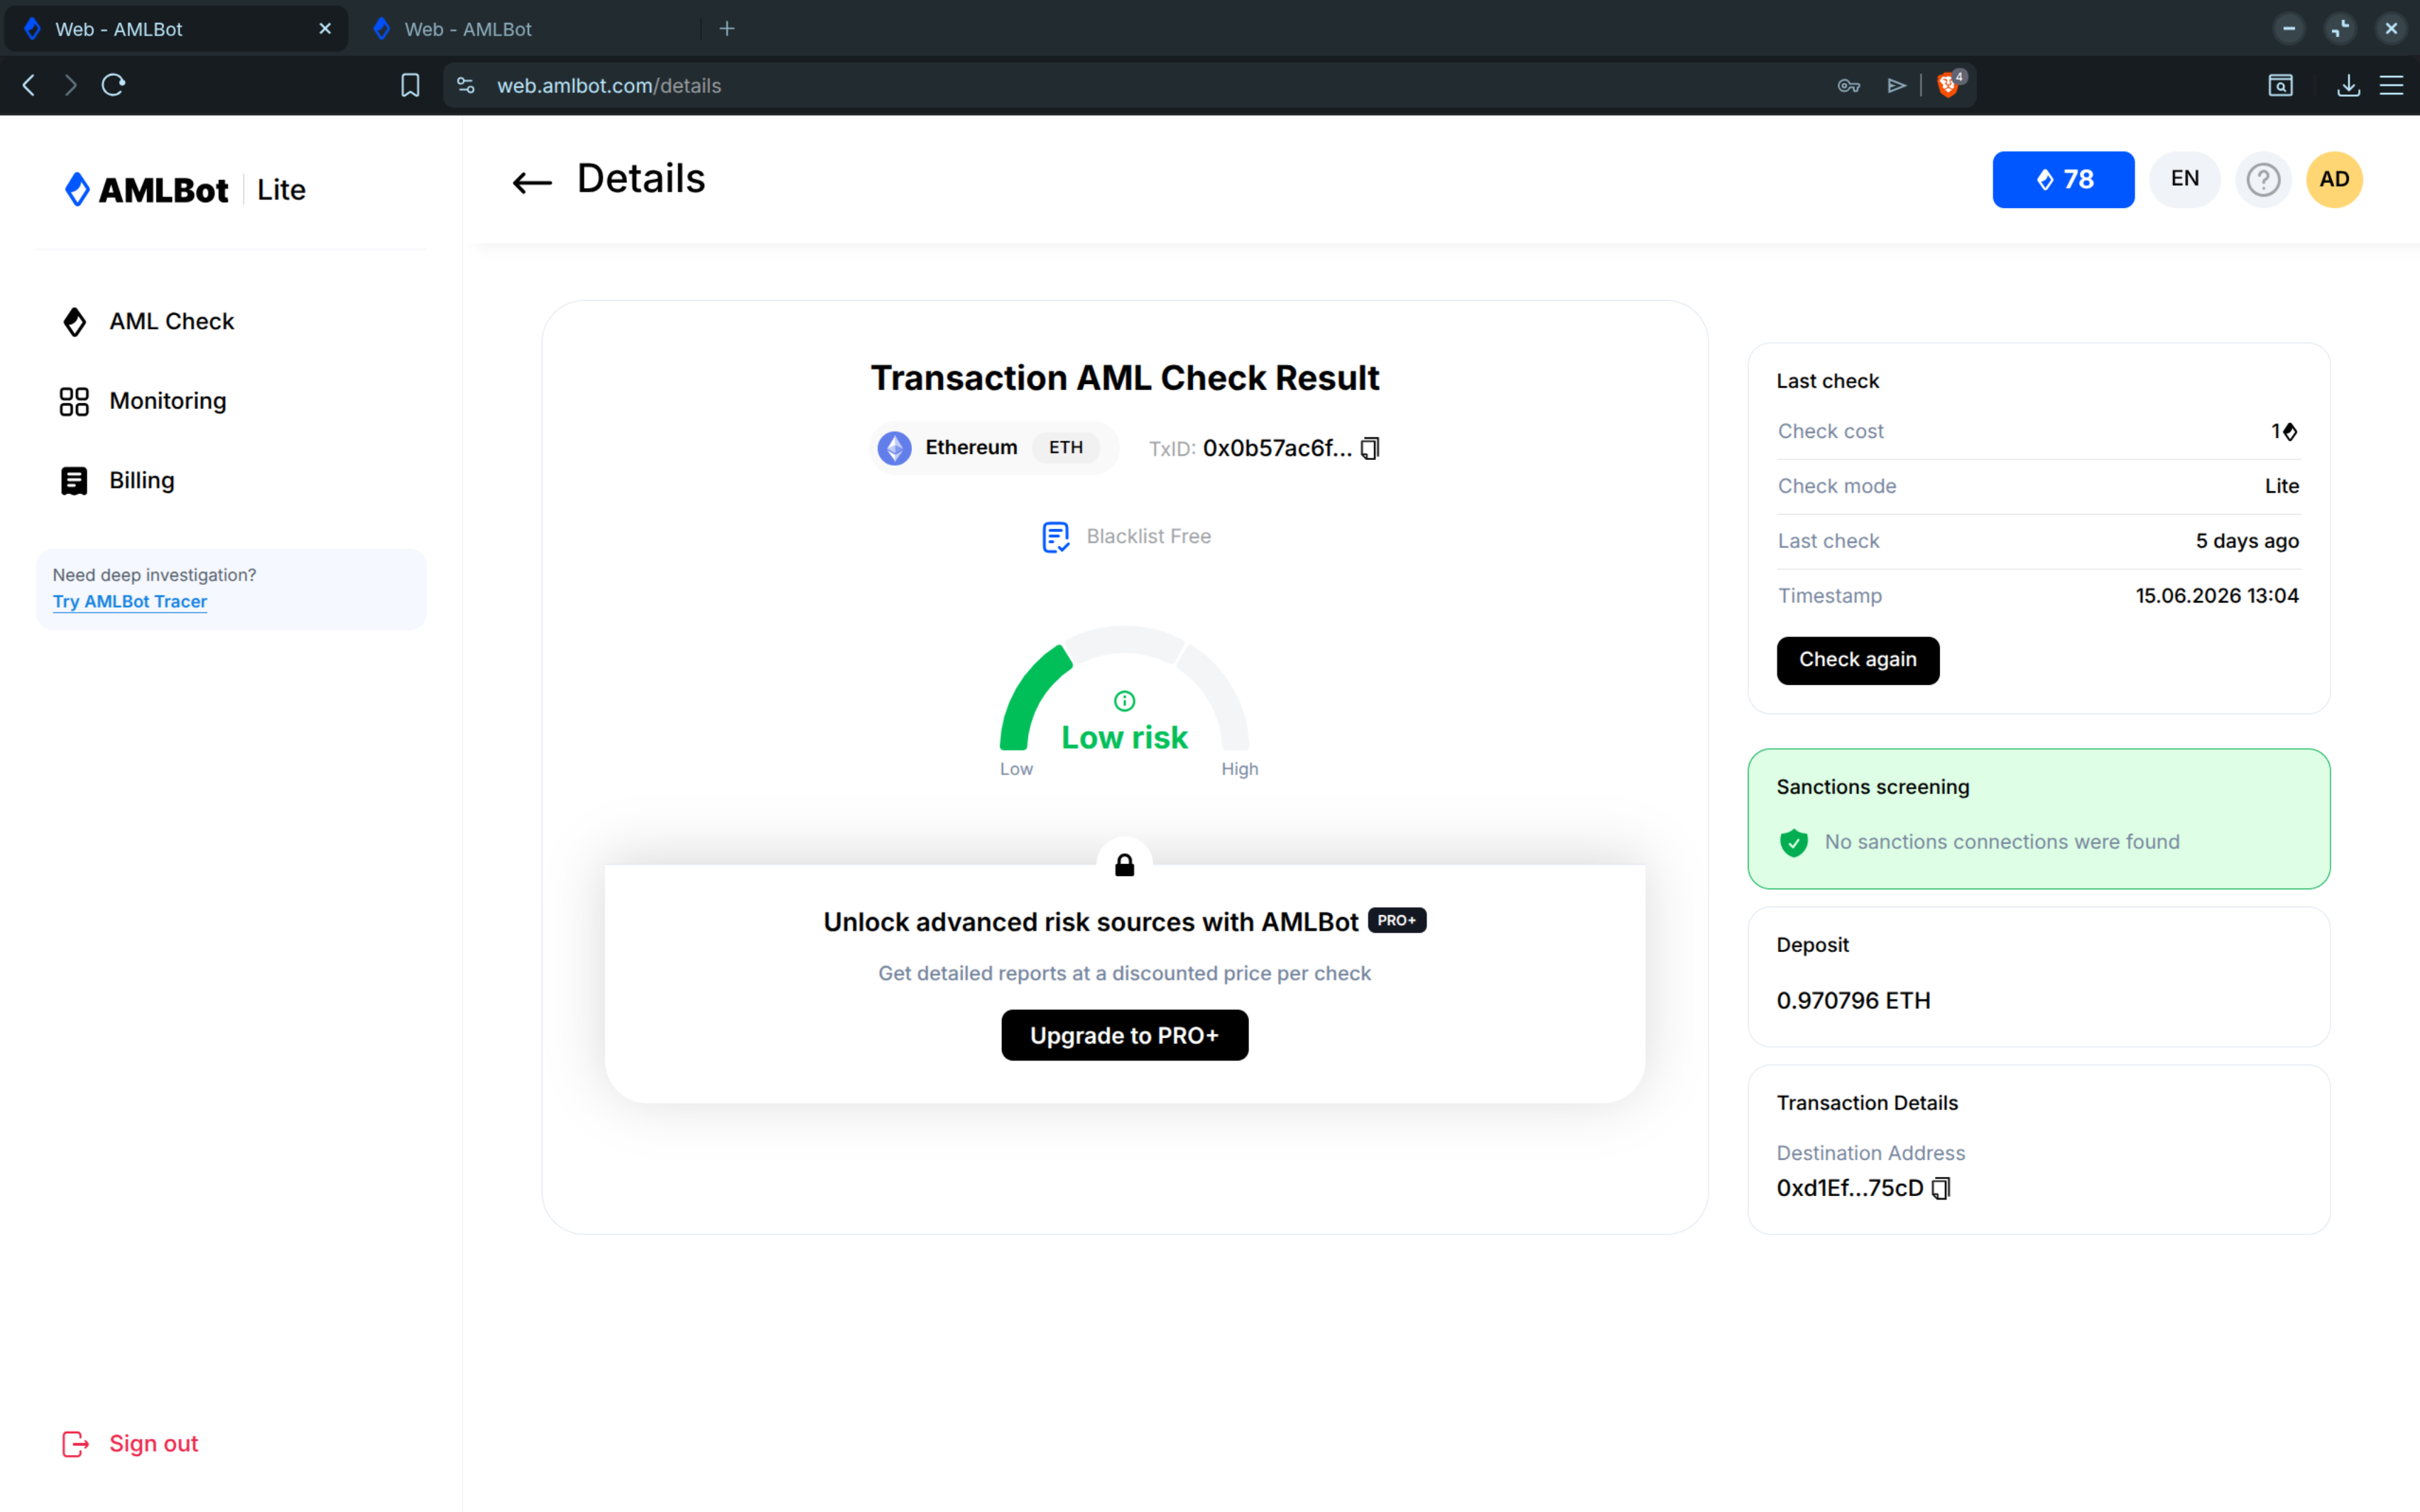The width and height of the screenshot is (2420, 1512).
Task: Open the browser downloads icon
Action: [2349, 85]
